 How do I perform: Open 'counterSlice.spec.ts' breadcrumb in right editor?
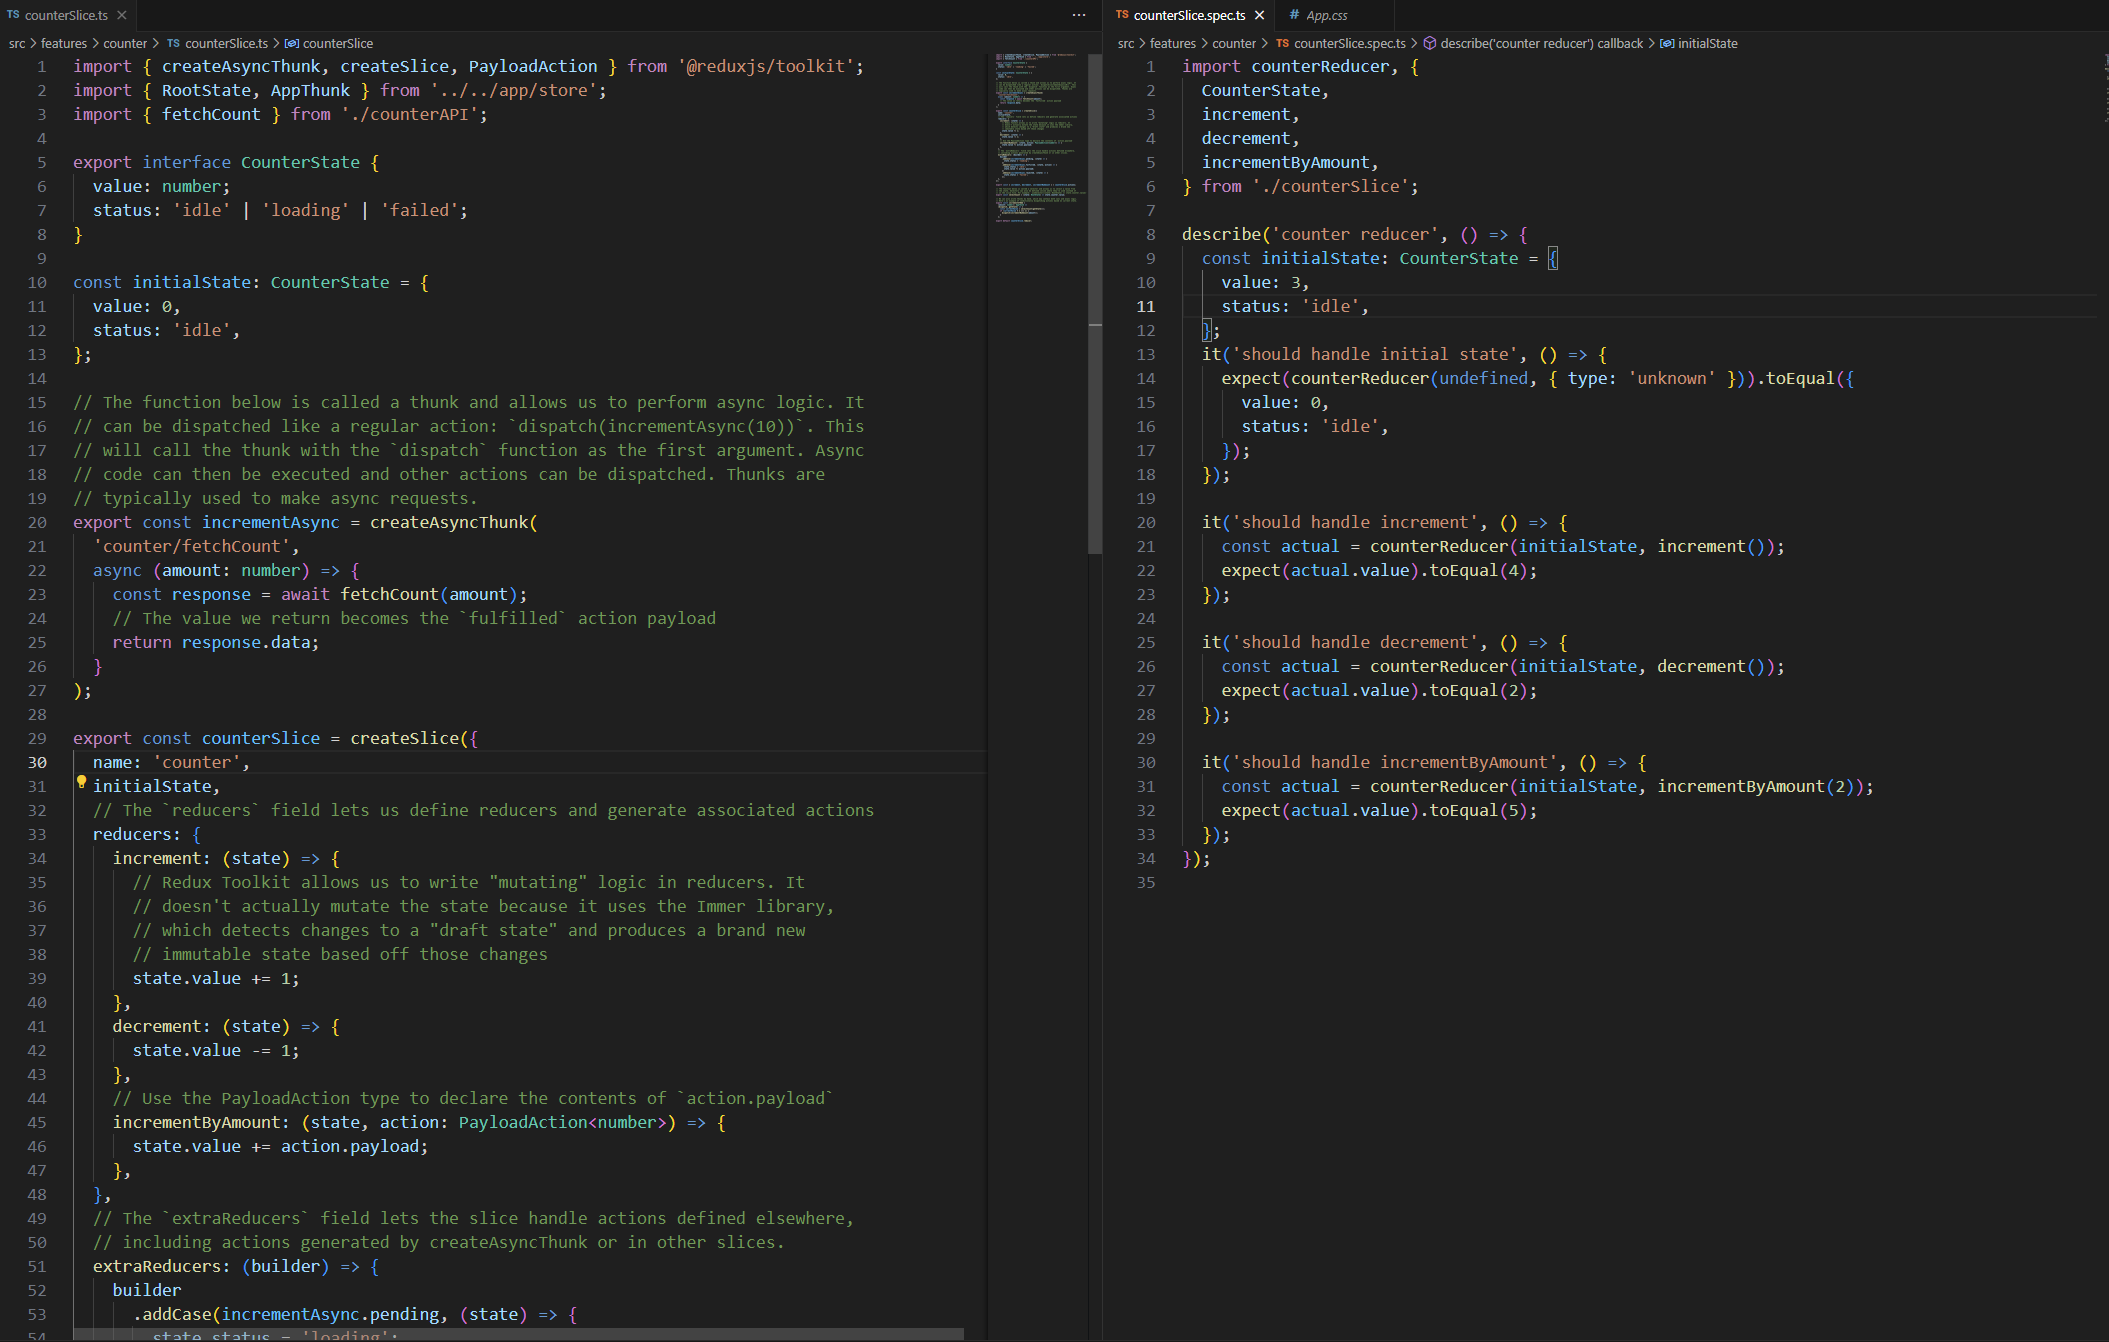(1350, 43)
